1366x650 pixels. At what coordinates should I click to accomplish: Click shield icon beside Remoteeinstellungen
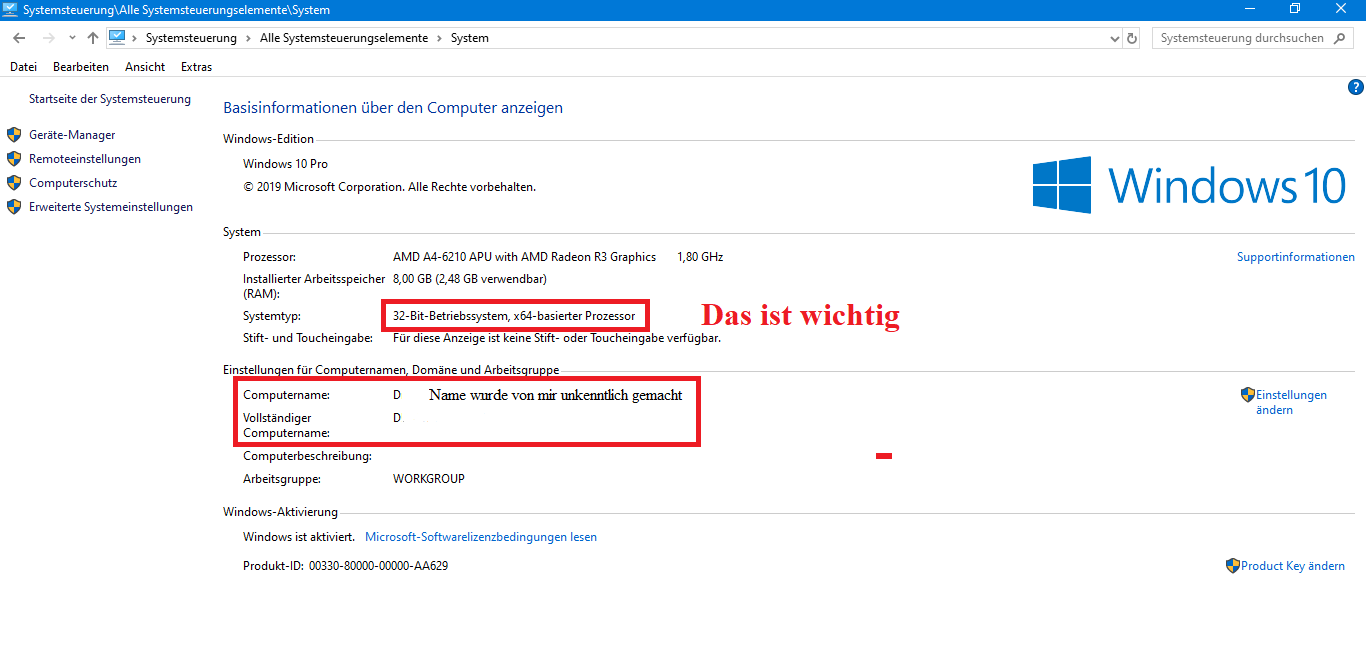pyautogui.click(x=14, y=158)
